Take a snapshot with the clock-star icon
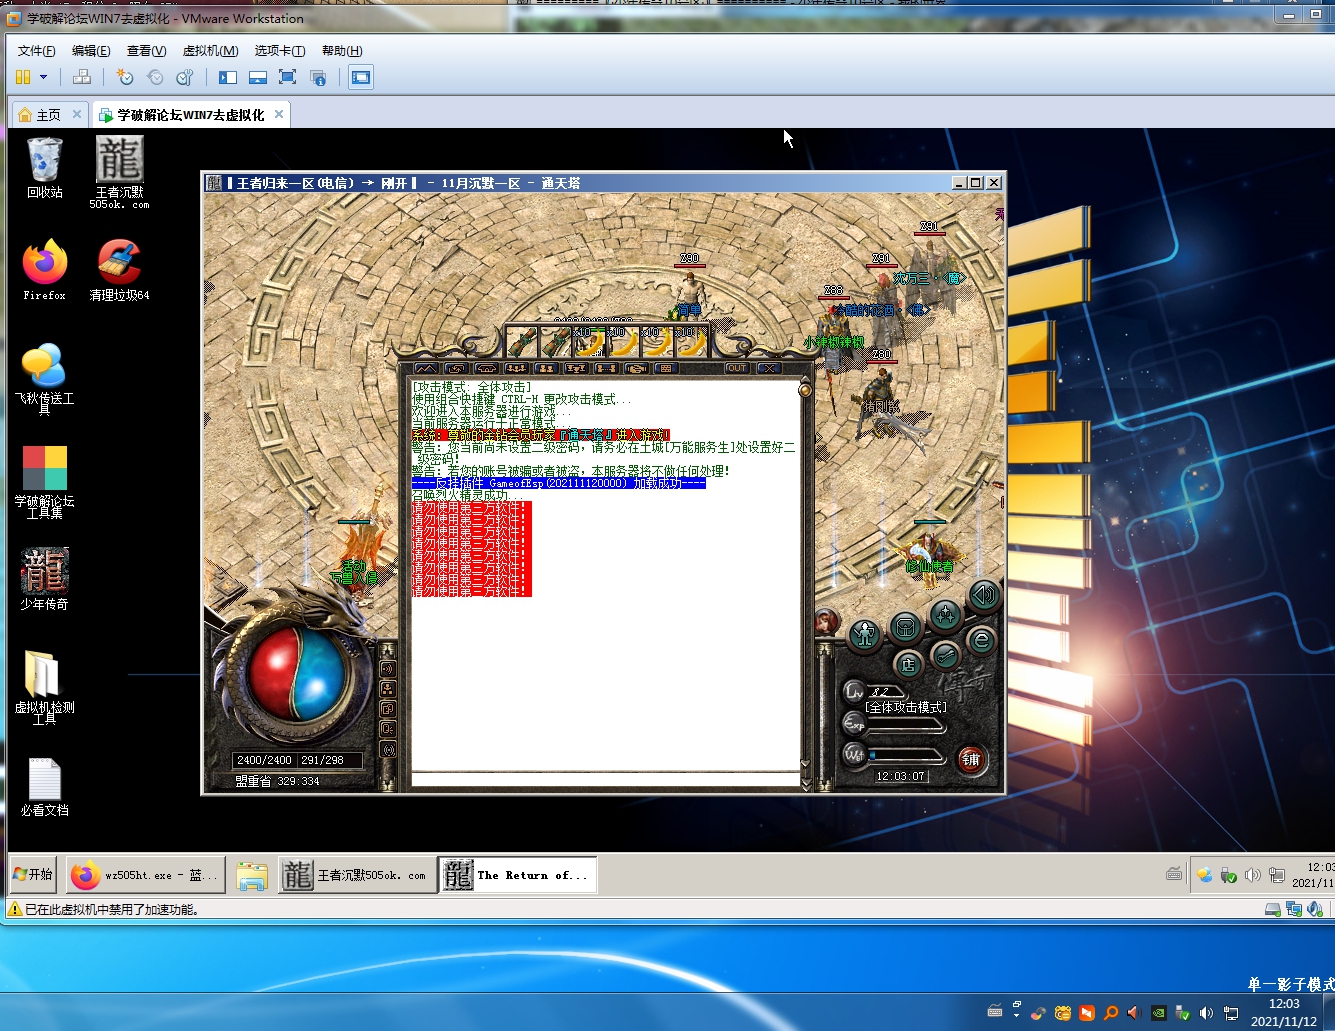The height and width of the screenshot is (1031, 1335). pyautogui.click(x=125, y=77)
